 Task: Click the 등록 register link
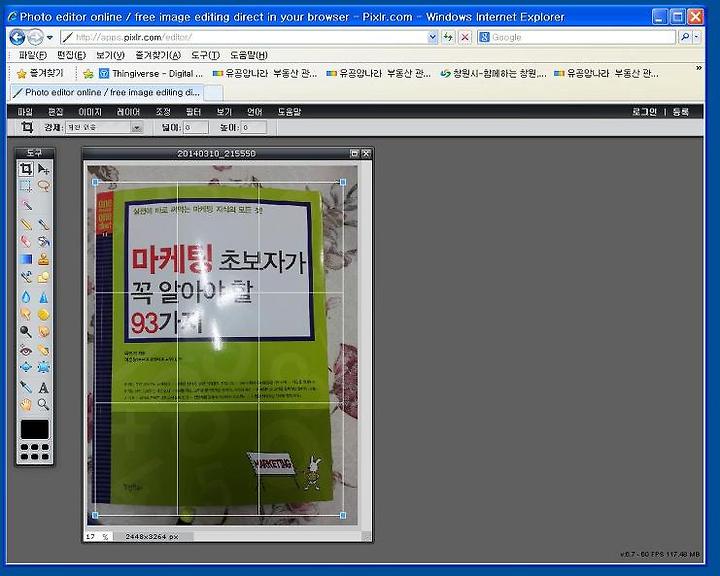[x=681, y=112]
